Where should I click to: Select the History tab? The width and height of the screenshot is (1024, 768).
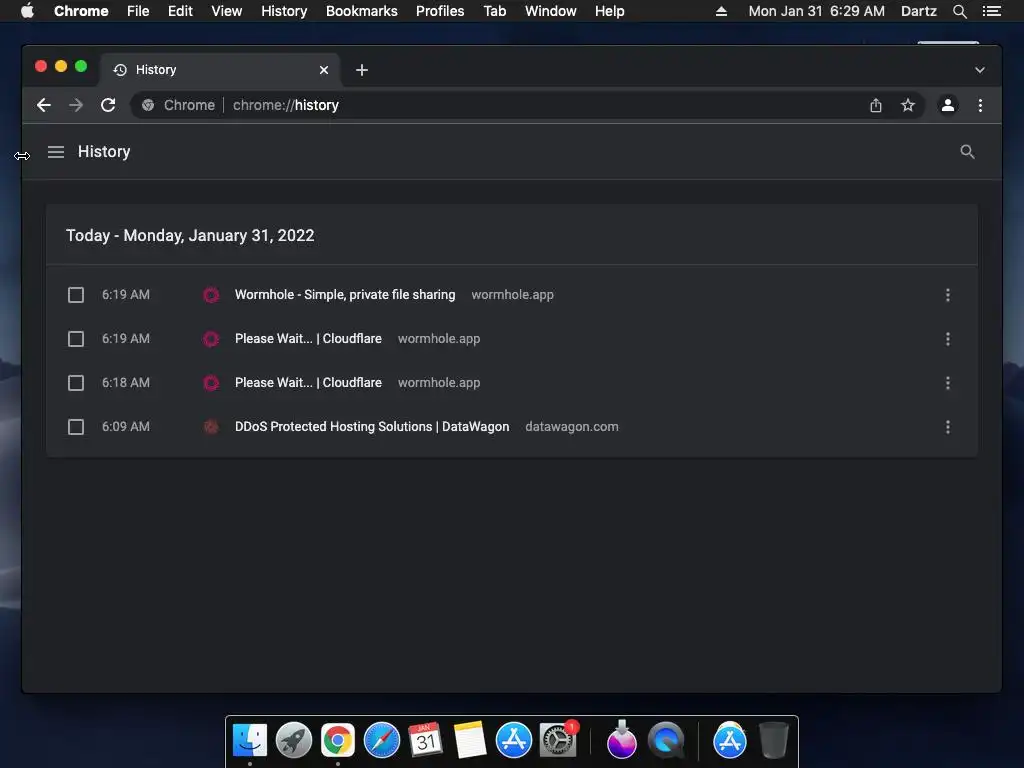220,70
